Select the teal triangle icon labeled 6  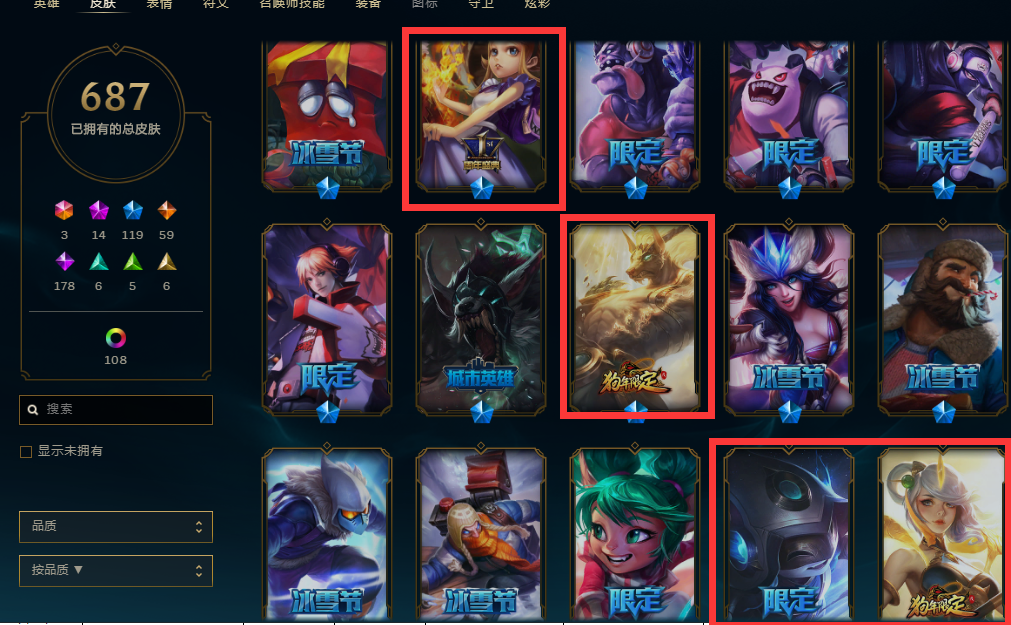pos(99,261)
